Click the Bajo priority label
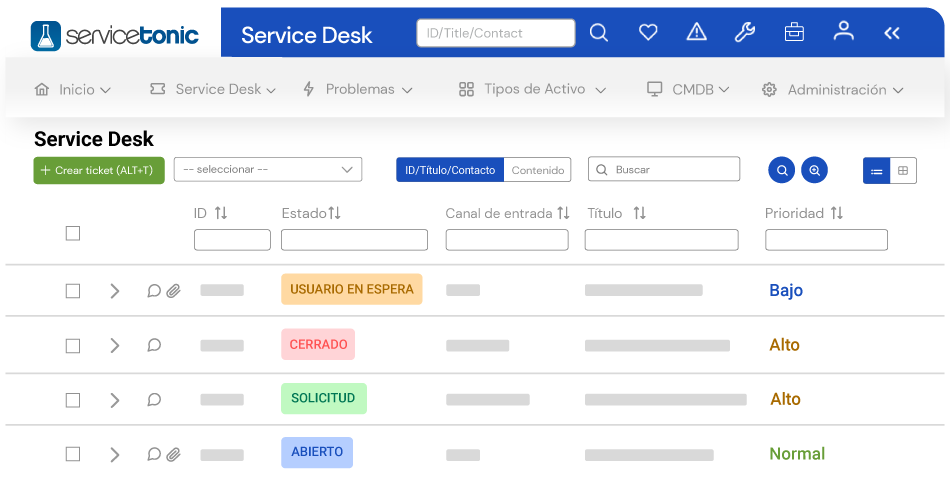The height and width of the screenshot is (500, 950). click(x=786, y=290)
